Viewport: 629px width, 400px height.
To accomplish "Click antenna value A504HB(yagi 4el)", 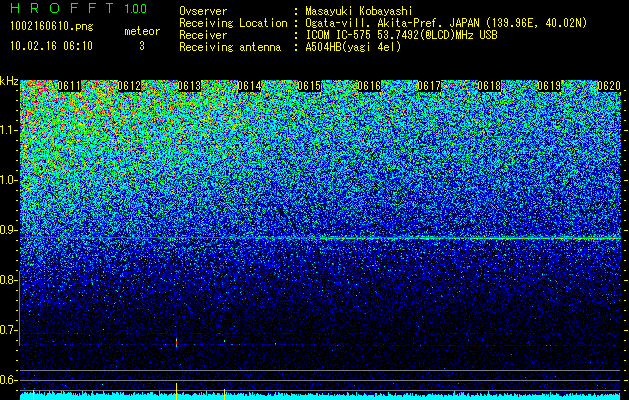I will 353,47.
